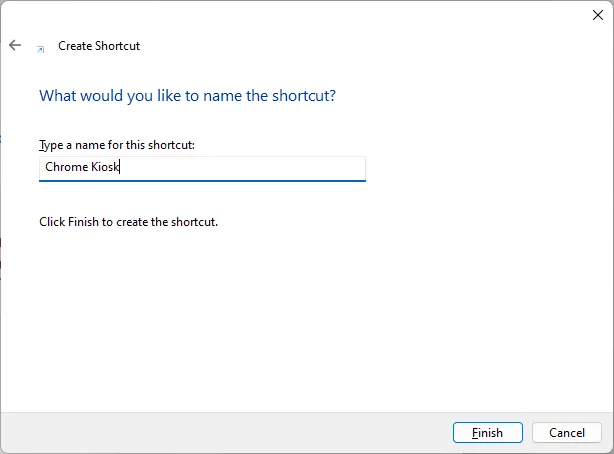Close the Create Shortcut dialog
This screenshot has width=614, height=454.
(x=598, y=15)
